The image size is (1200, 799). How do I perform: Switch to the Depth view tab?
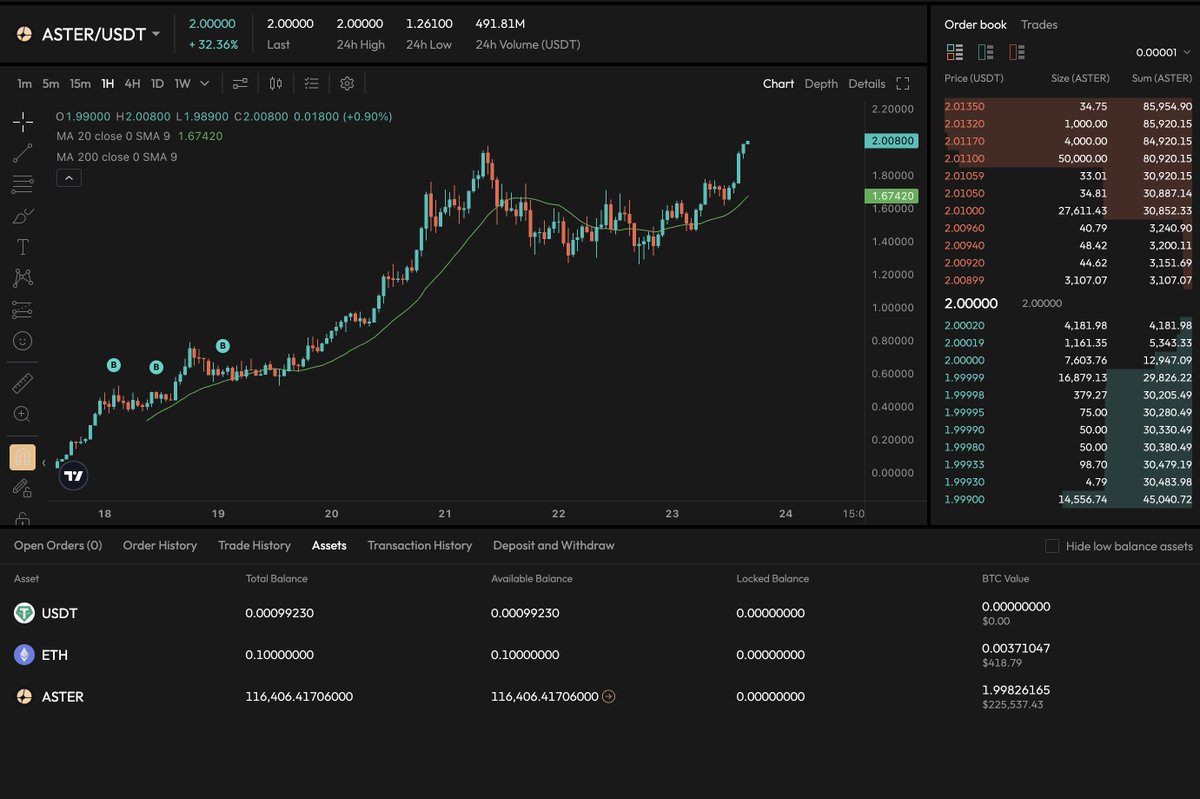821,84
